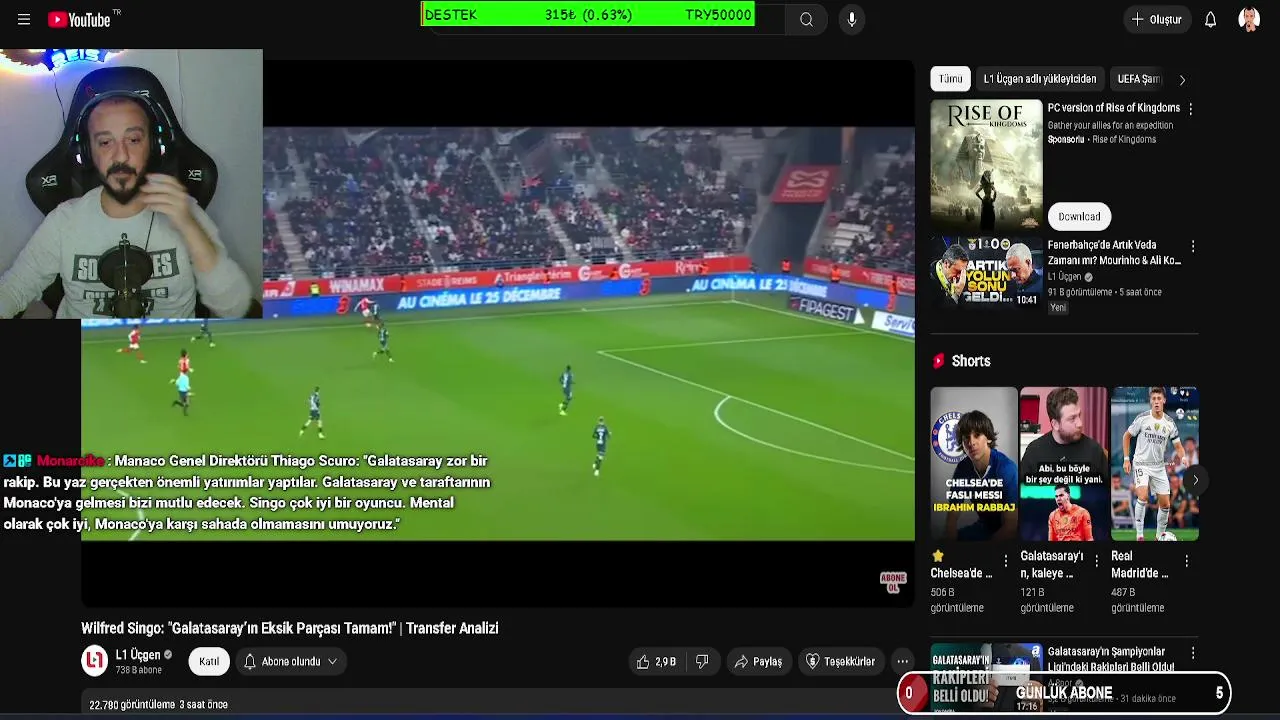Open the notifications bell
The height and width of the screenshot is (720, 1280).
pyautogui.click(x=1210, y=19)
